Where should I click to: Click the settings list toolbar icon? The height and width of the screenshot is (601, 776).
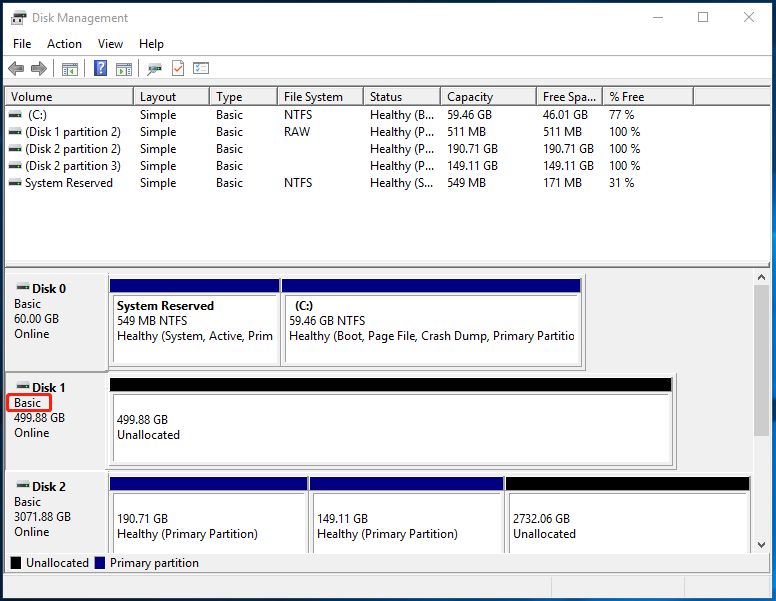(x=201, y=68)
